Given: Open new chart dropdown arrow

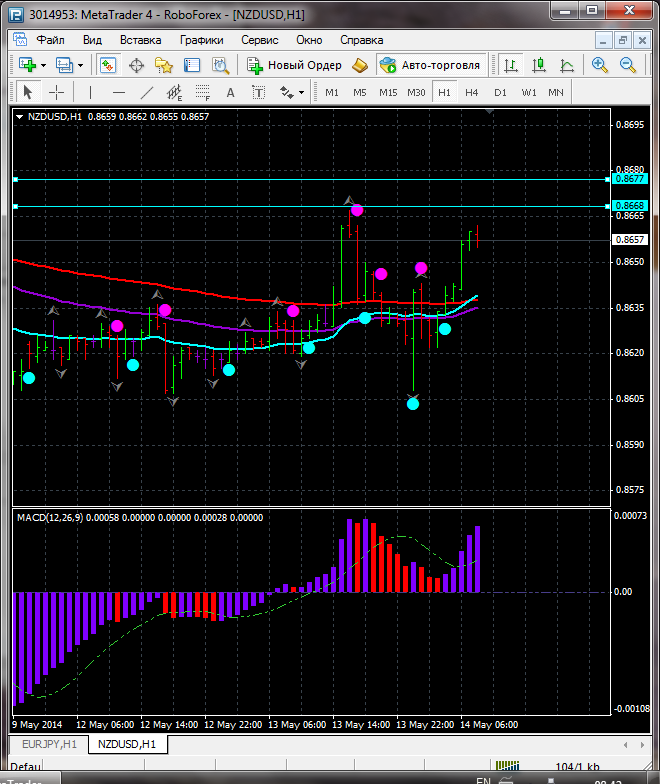Looking at the screenshot, I should [x=44, y=65].
